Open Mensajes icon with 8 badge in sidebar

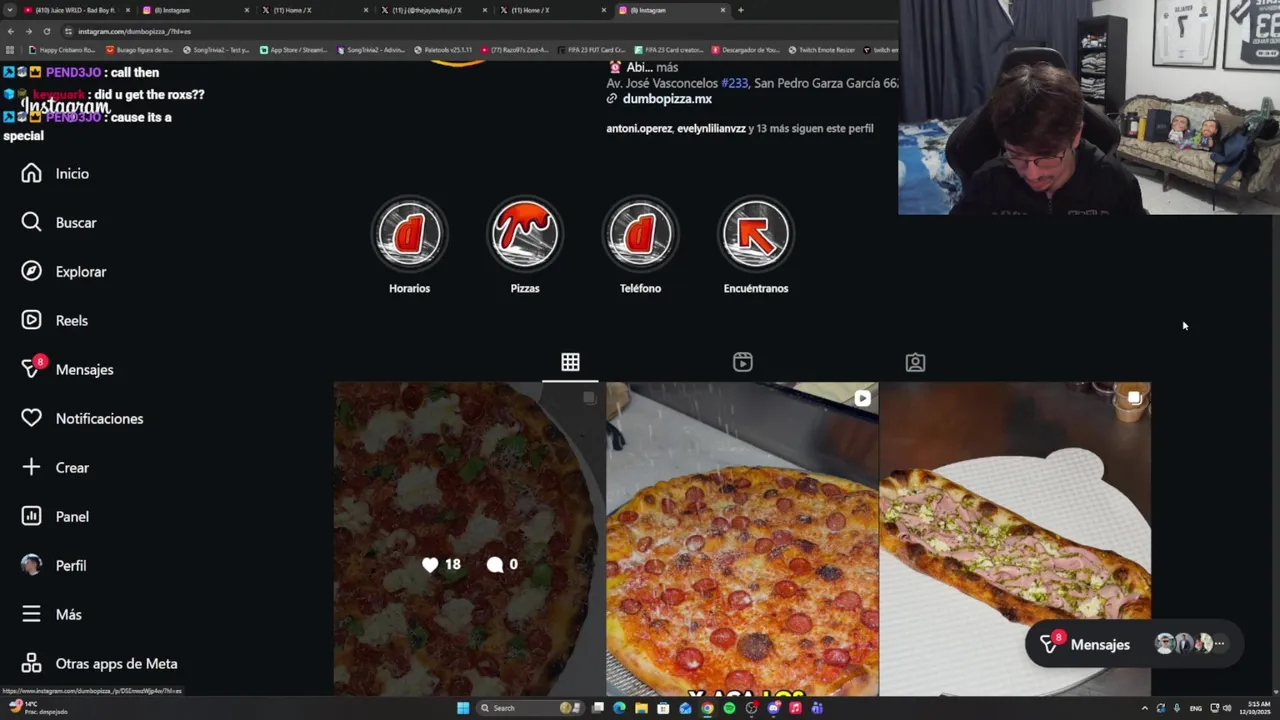click(x=31, y=369)
